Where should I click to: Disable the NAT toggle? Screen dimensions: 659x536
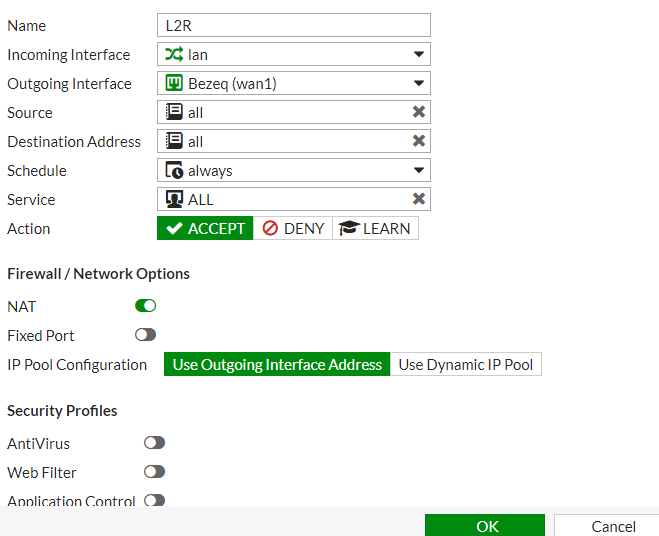pyautogui.click(x=146, y=306)
